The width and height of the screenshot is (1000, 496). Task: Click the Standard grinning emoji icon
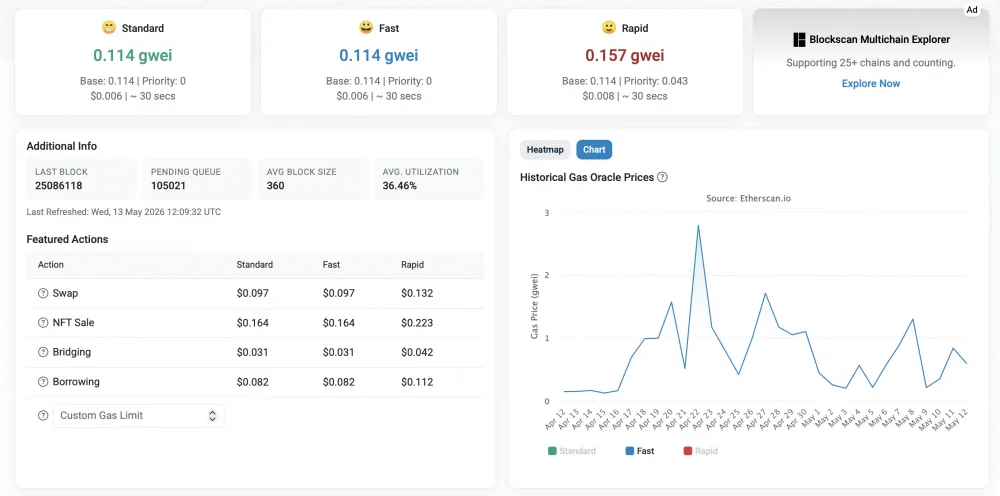point(109,27)
